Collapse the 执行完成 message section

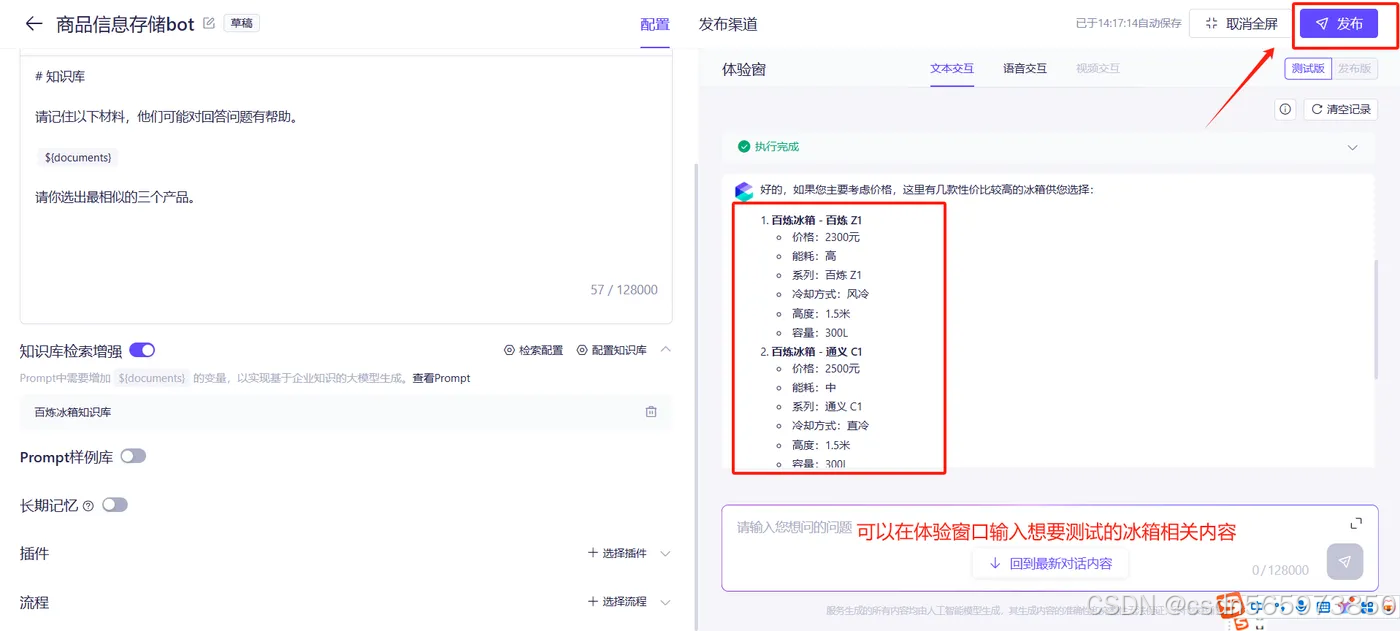pos(1353,146)
